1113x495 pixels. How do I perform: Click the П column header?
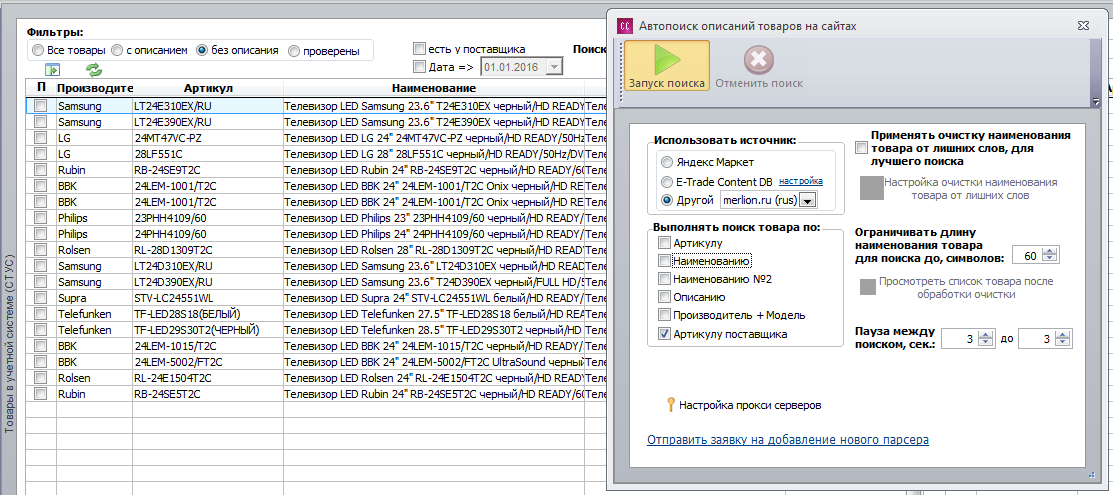(x=41, y=88)
